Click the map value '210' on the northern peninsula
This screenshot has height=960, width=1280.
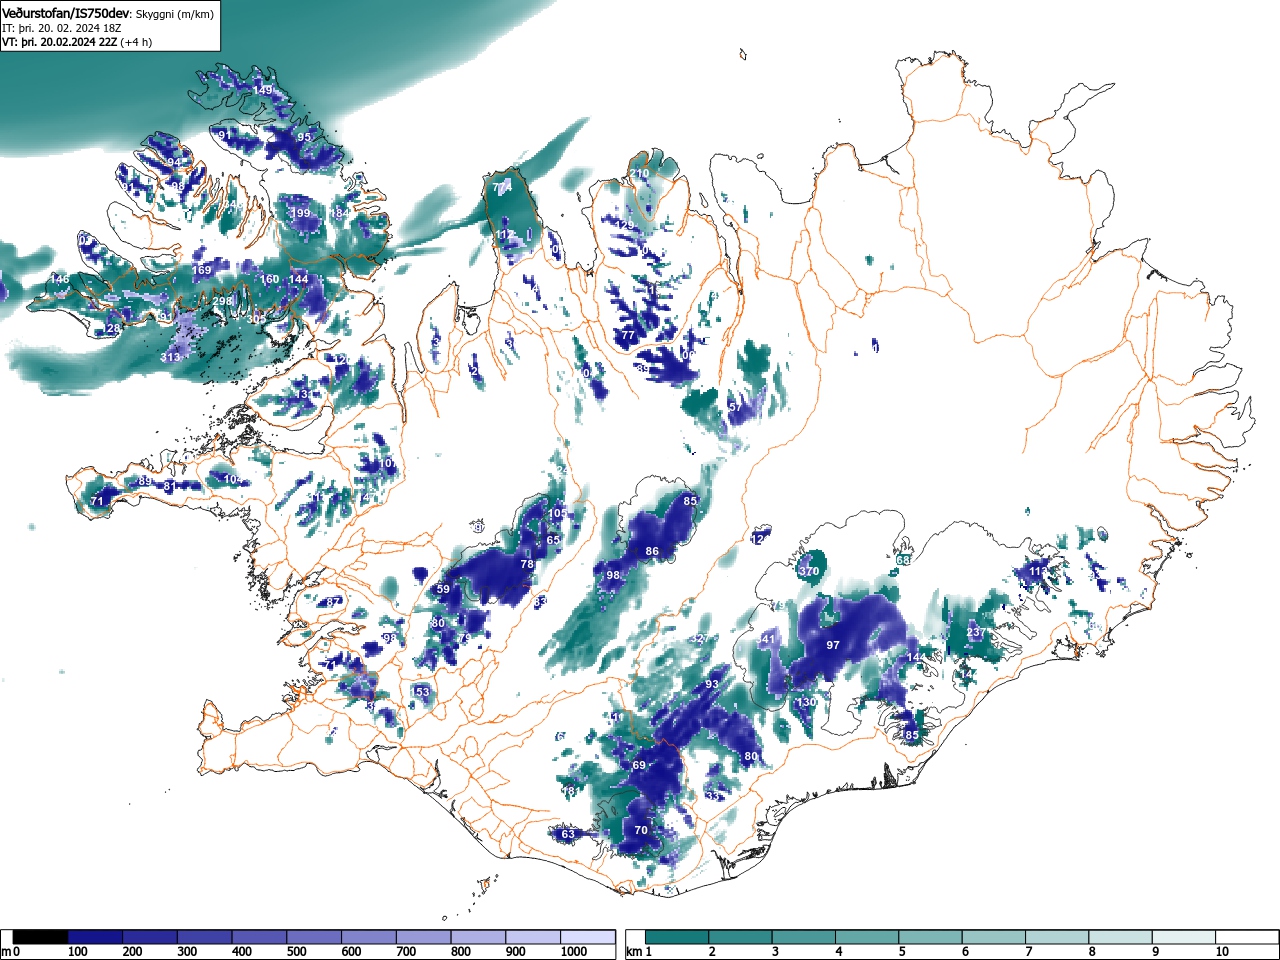click(640, 174)
